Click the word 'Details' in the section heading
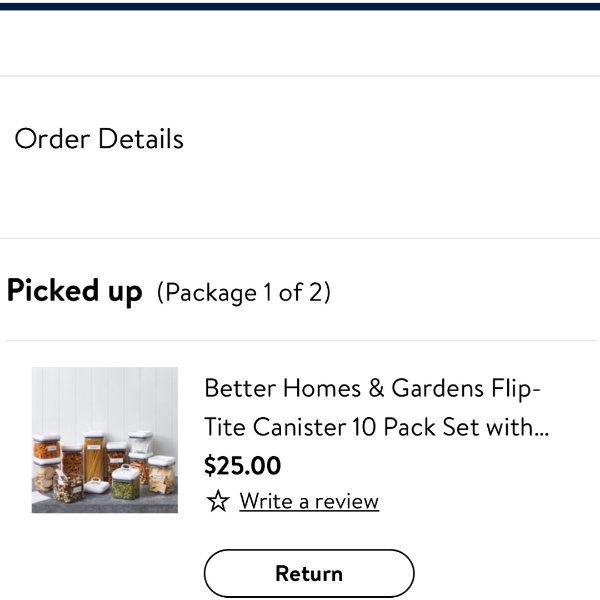The width and height of the screenshot is (600, 600). 141,139
